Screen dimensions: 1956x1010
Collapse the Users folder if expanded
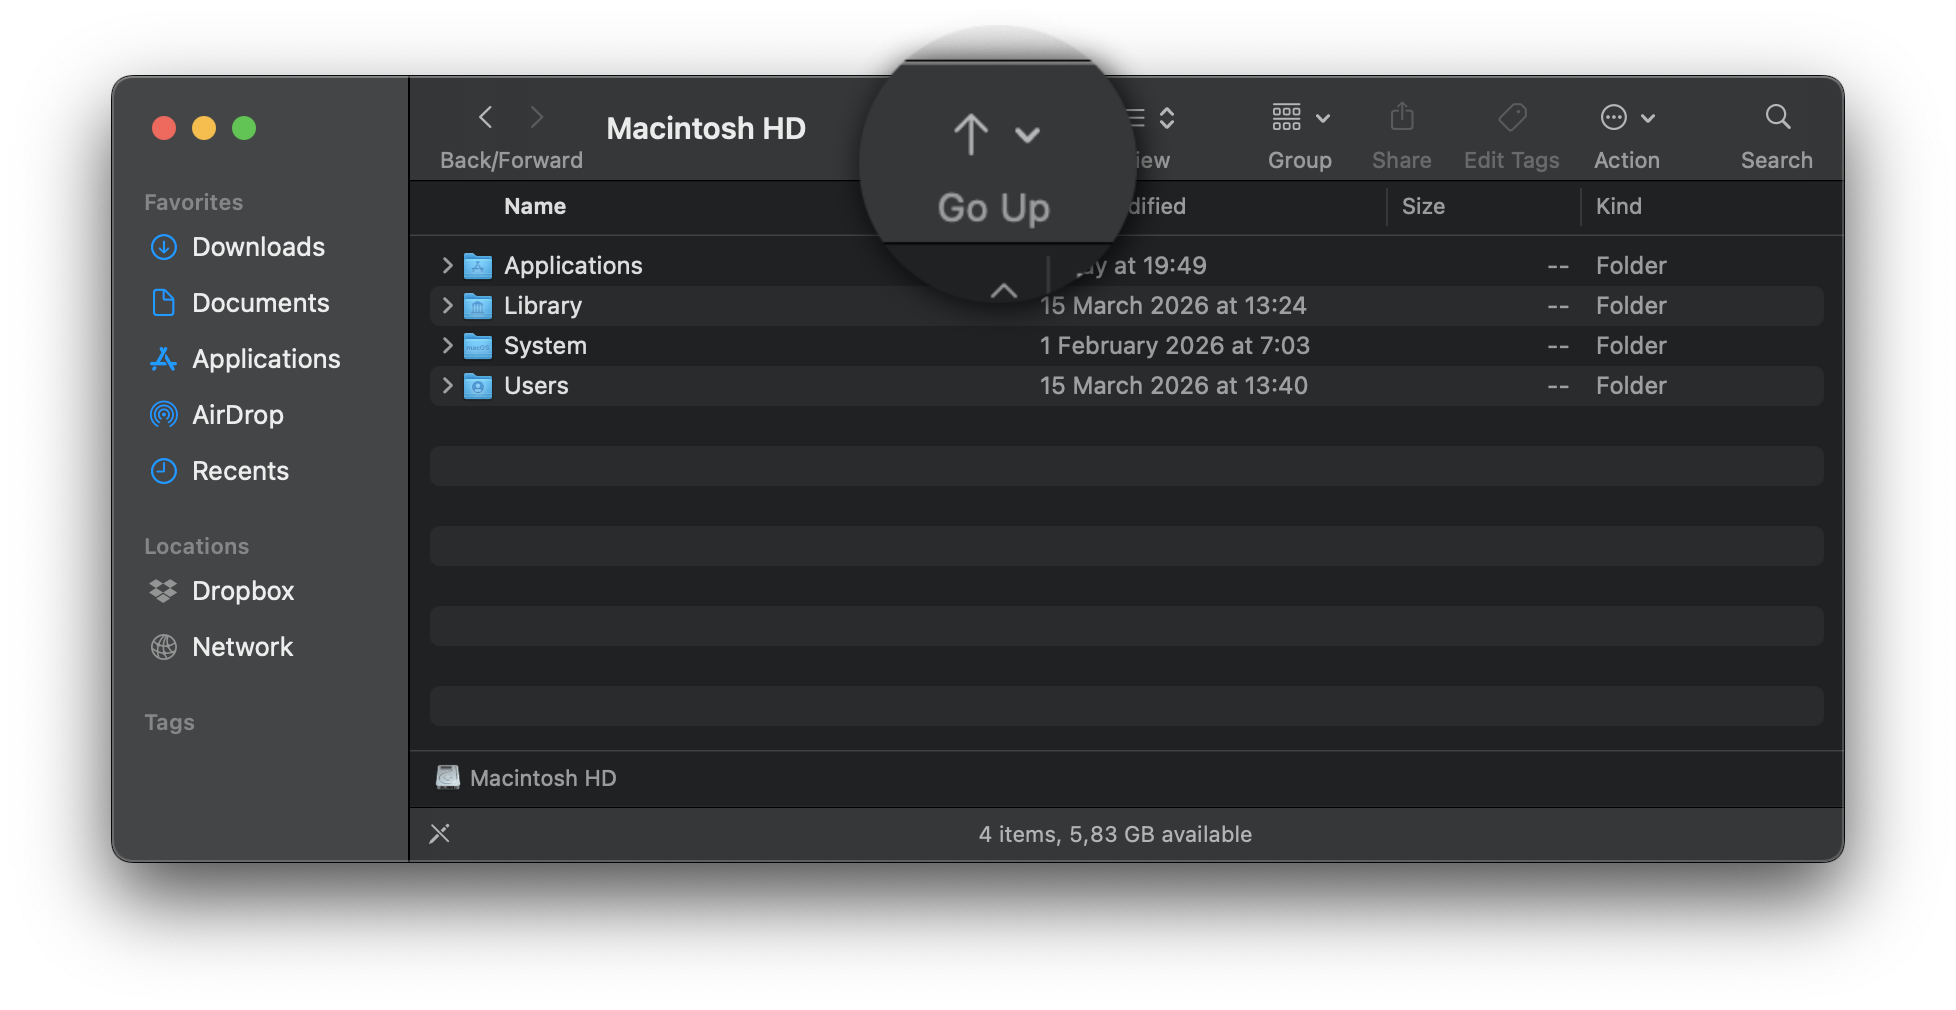click(x=446, y=385)
